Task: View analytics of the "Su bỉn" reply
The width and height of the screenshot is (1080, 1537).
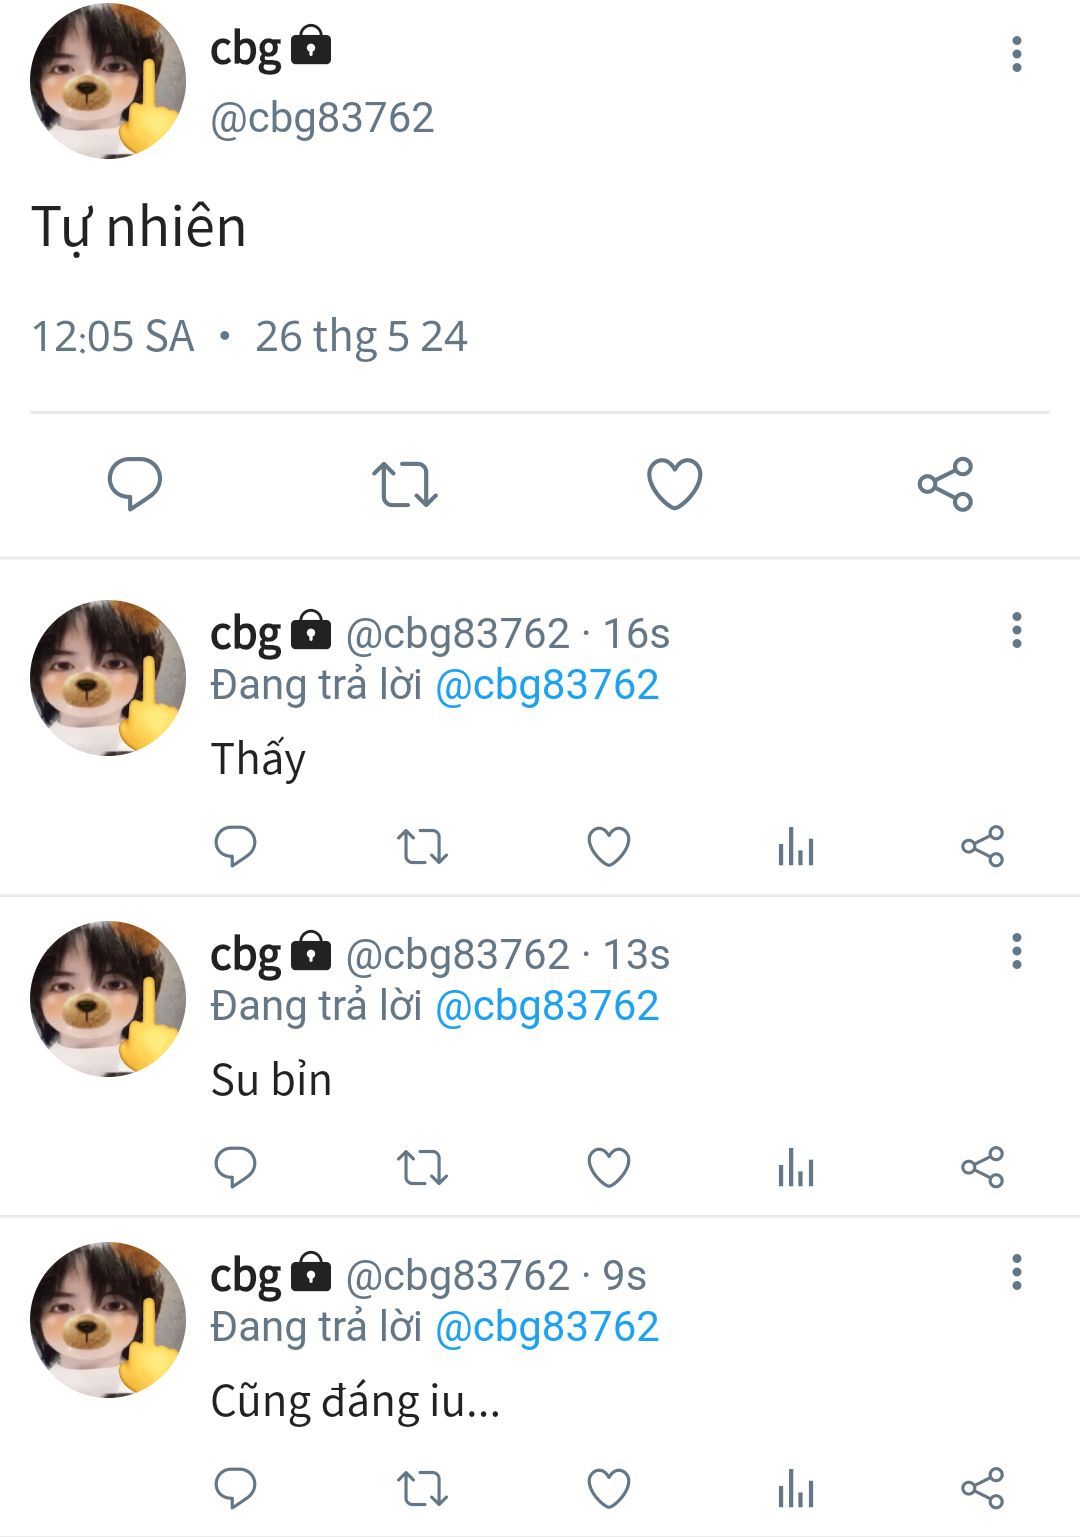Action: coord(796,1167)
